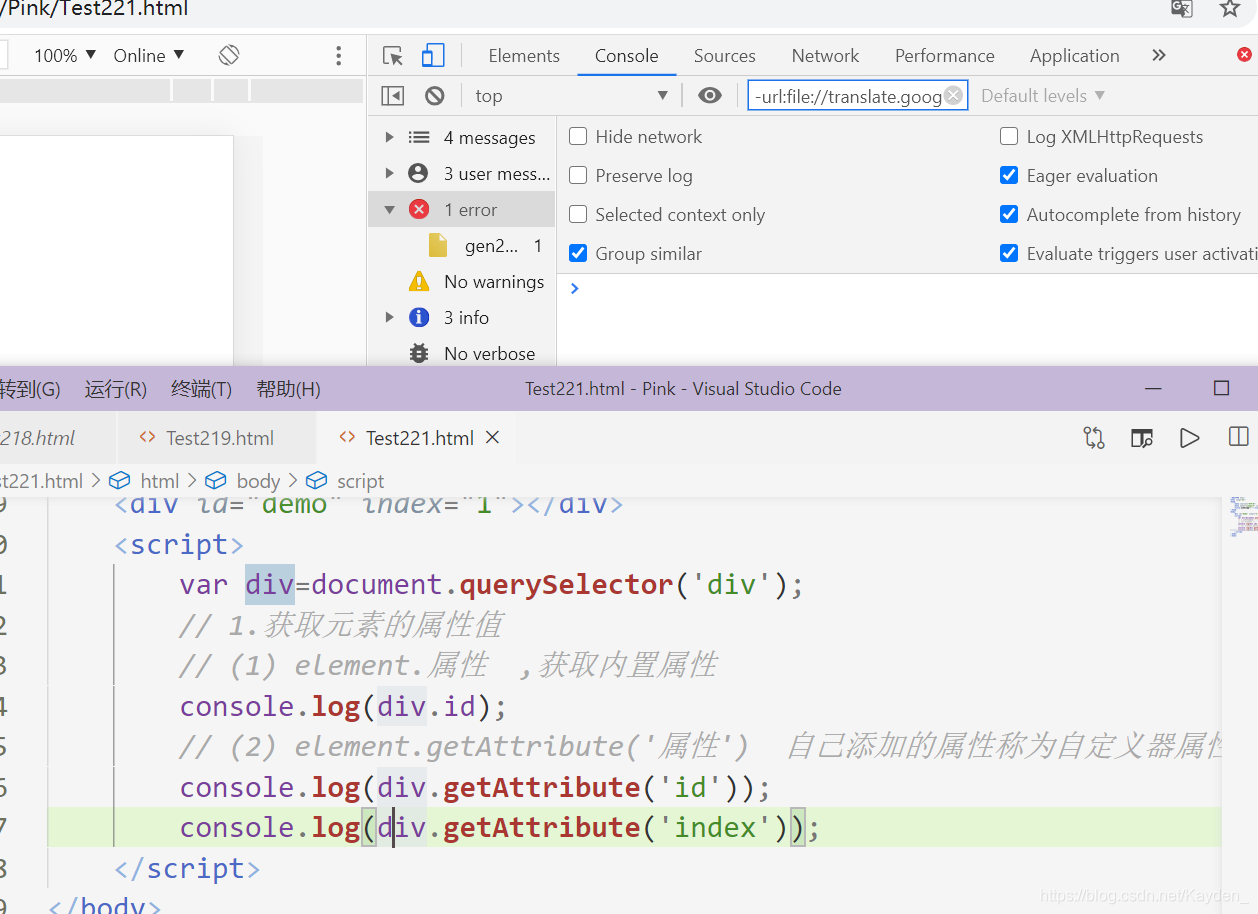Split the VS Code editor
The image size is (1258, 914).
tap(1238, 437)
